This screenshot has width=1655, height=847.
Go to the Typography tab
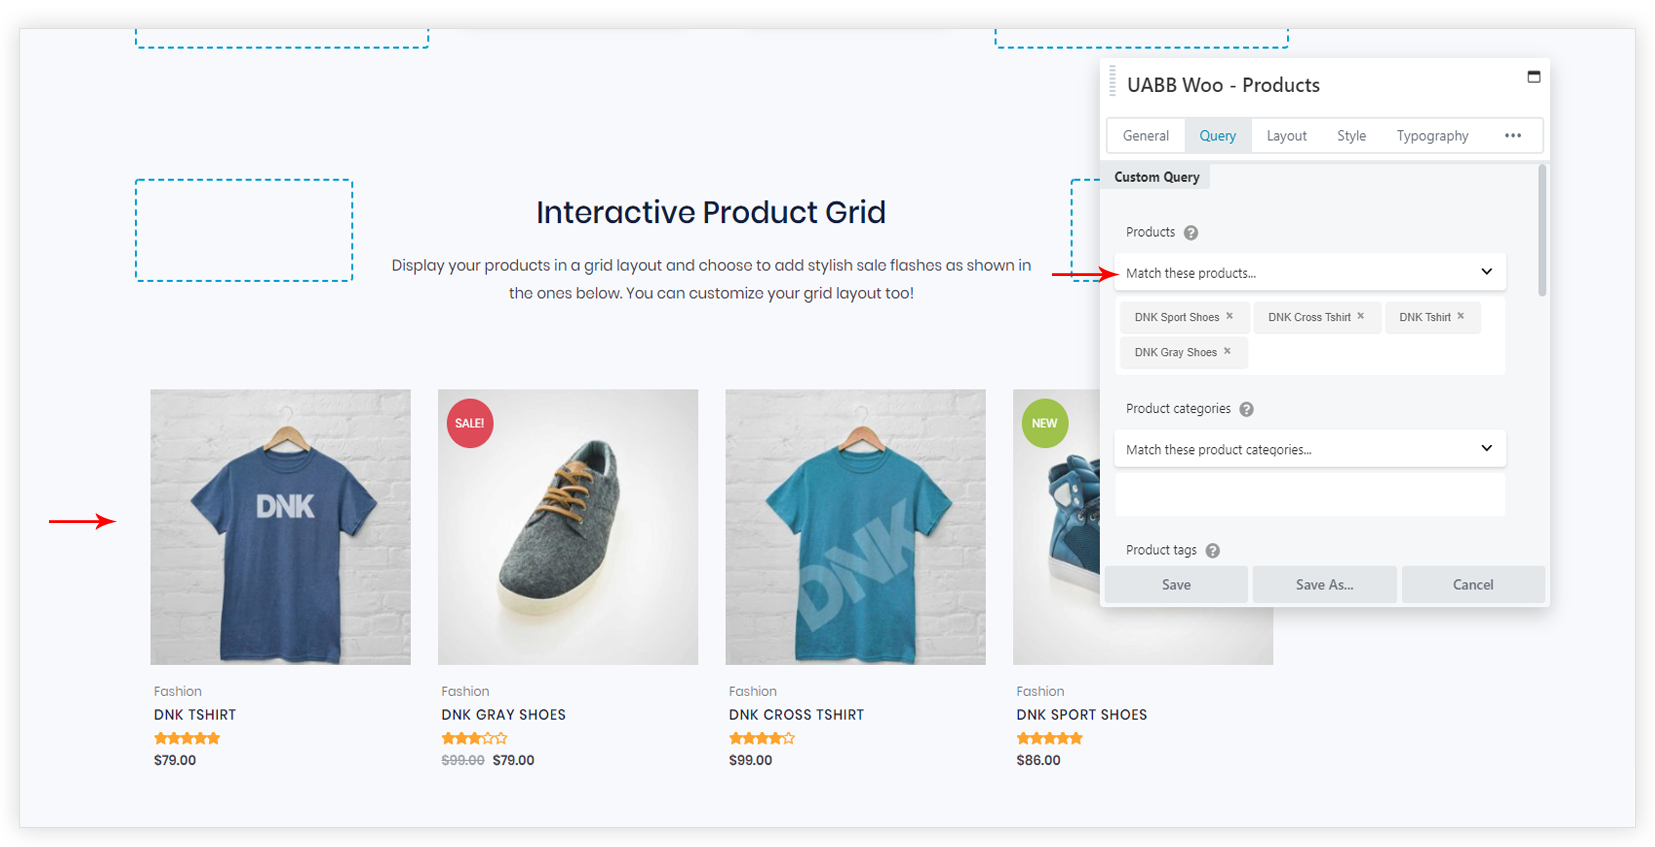tap(1432, 136)
